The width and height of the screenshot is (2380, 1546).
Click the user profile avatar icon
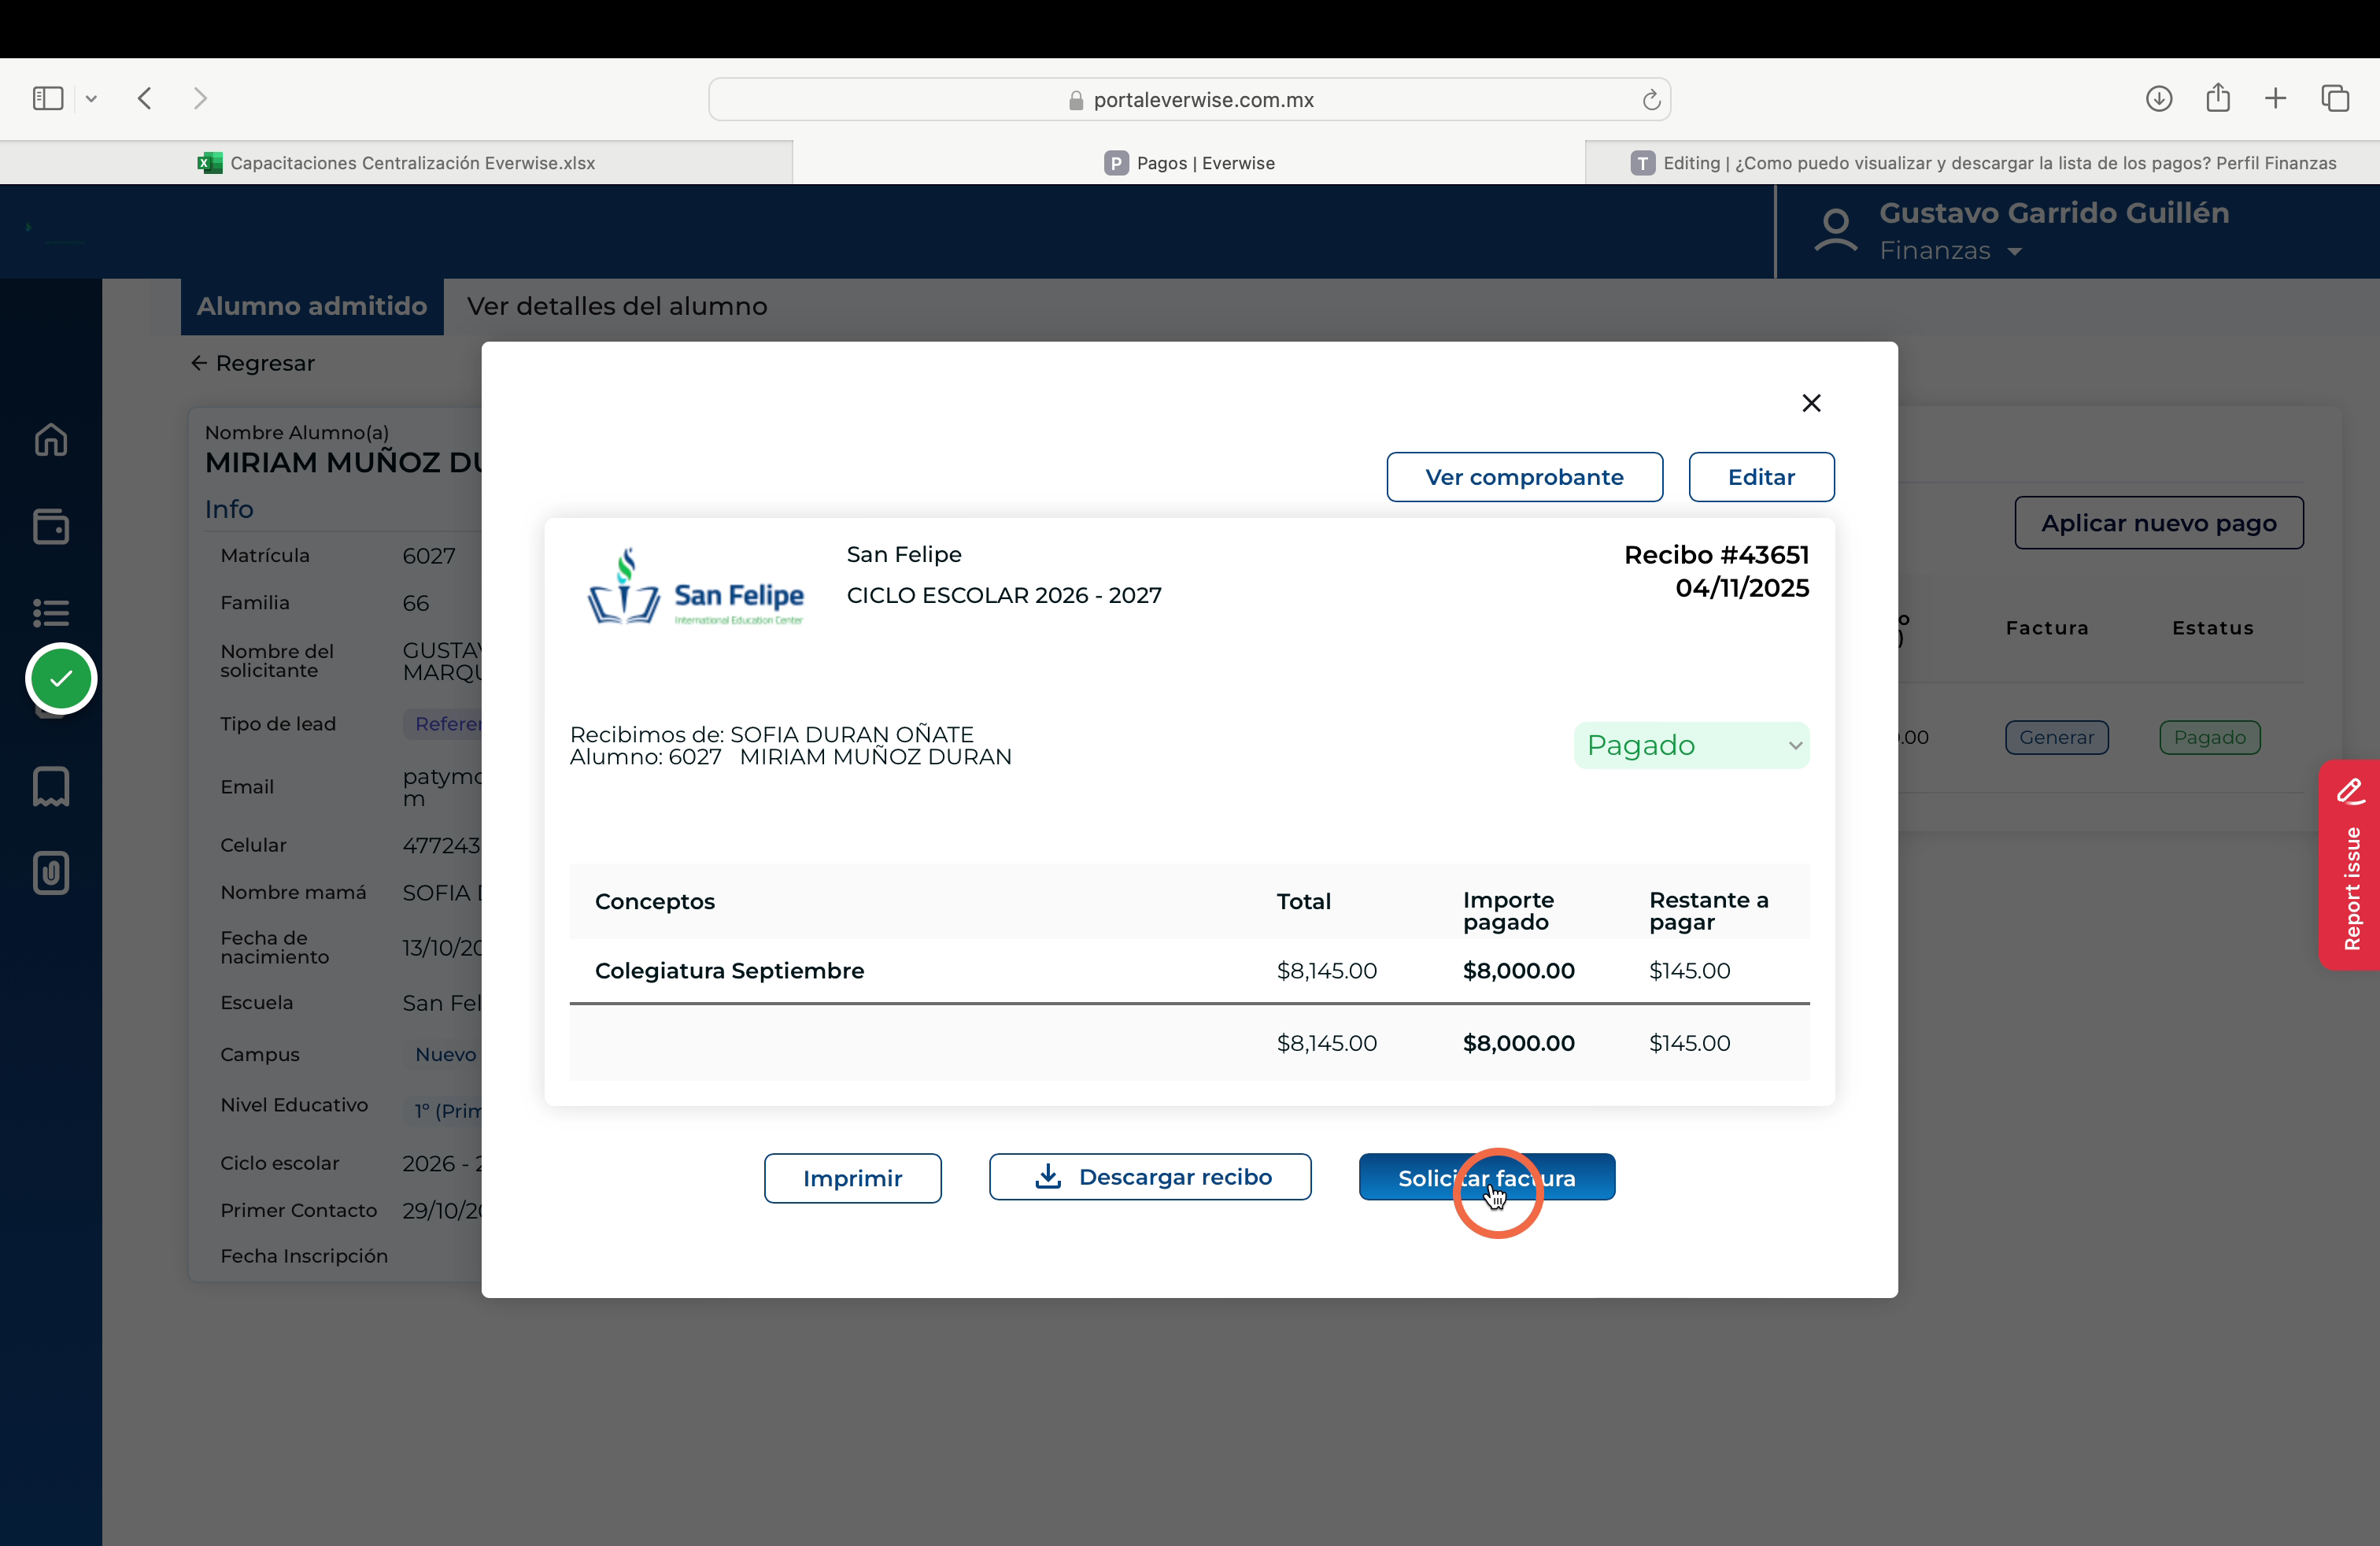tap(1836, 230)
